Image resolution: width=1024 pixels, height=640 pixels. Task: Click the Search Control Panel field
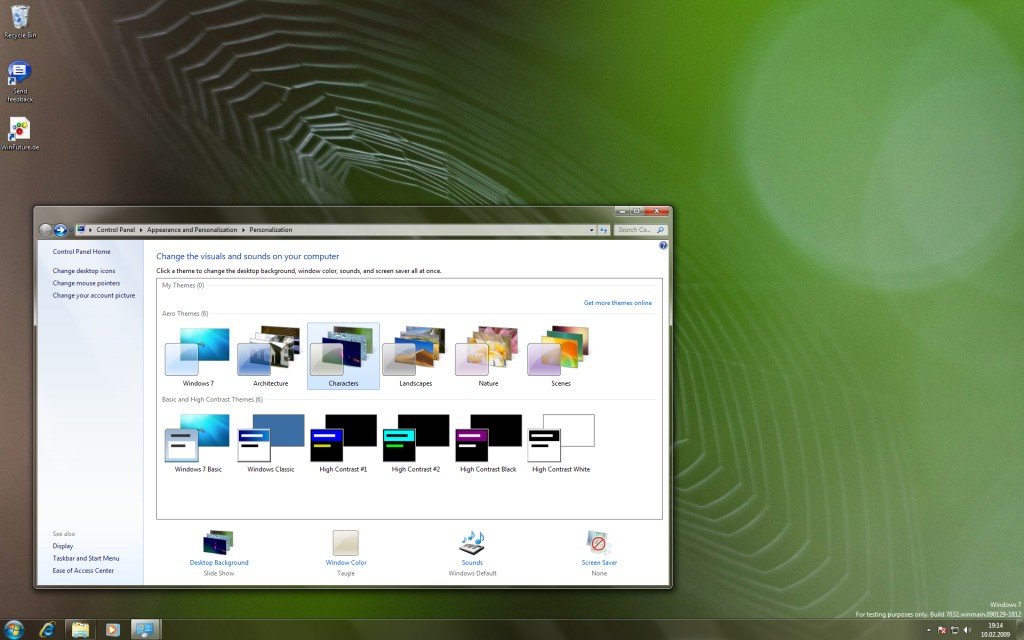point(635,230)
